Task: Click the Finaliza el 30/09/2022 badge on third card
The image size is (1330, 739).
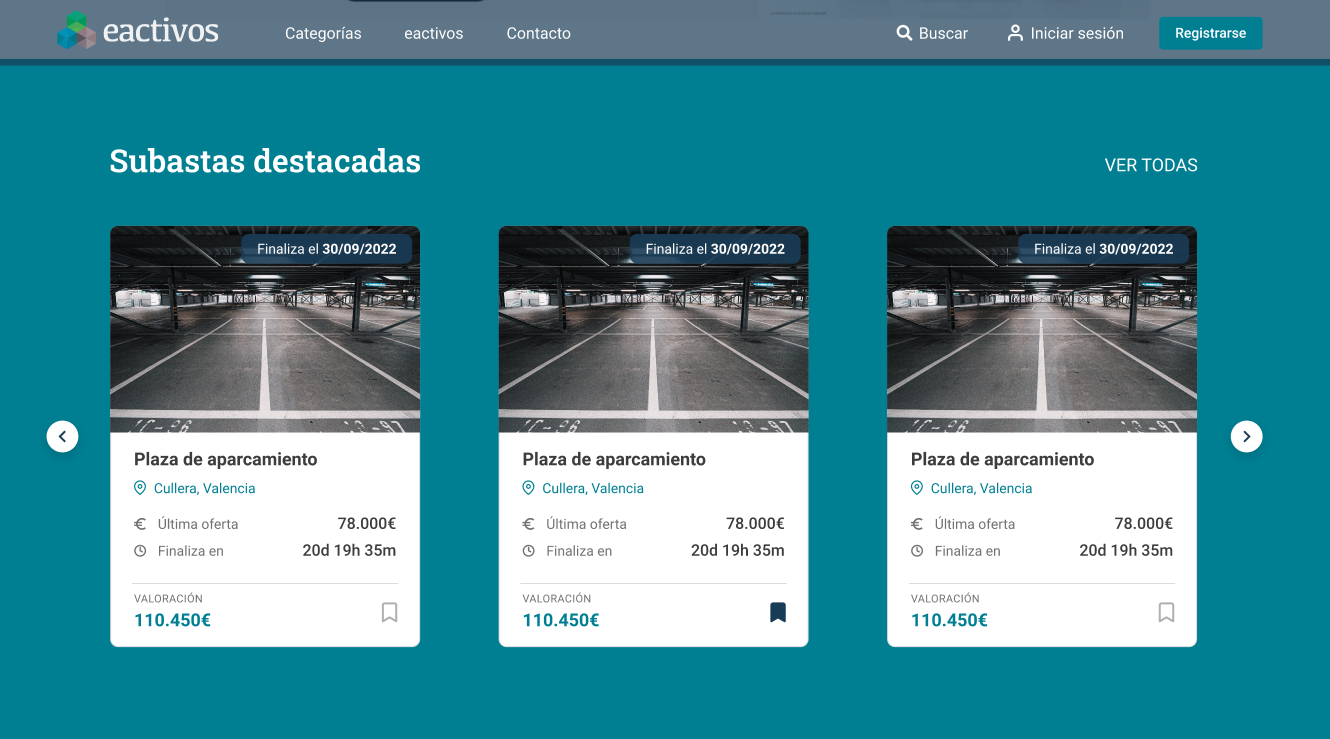Action: [1103, 249]
